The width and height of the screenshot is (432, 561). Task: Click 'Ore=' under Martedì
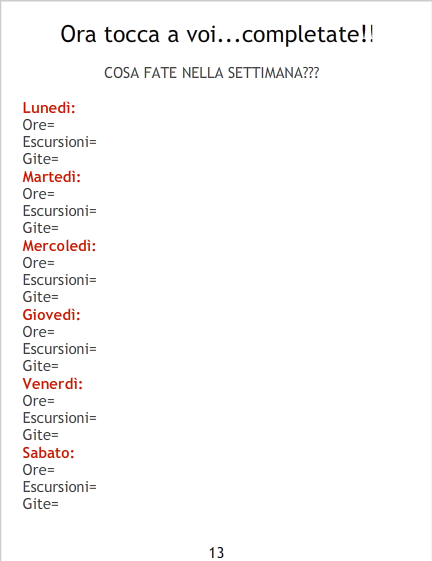[39, 194]
